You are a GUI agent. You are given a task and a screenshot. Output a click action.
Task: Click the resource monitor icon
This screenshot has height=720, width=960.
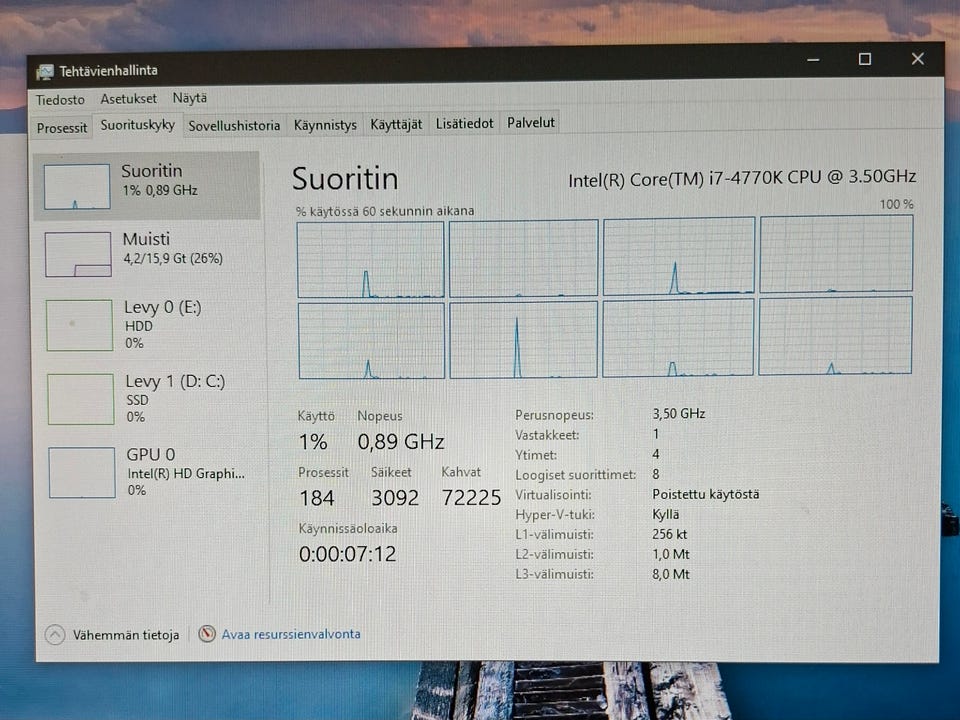pos(207,634)
